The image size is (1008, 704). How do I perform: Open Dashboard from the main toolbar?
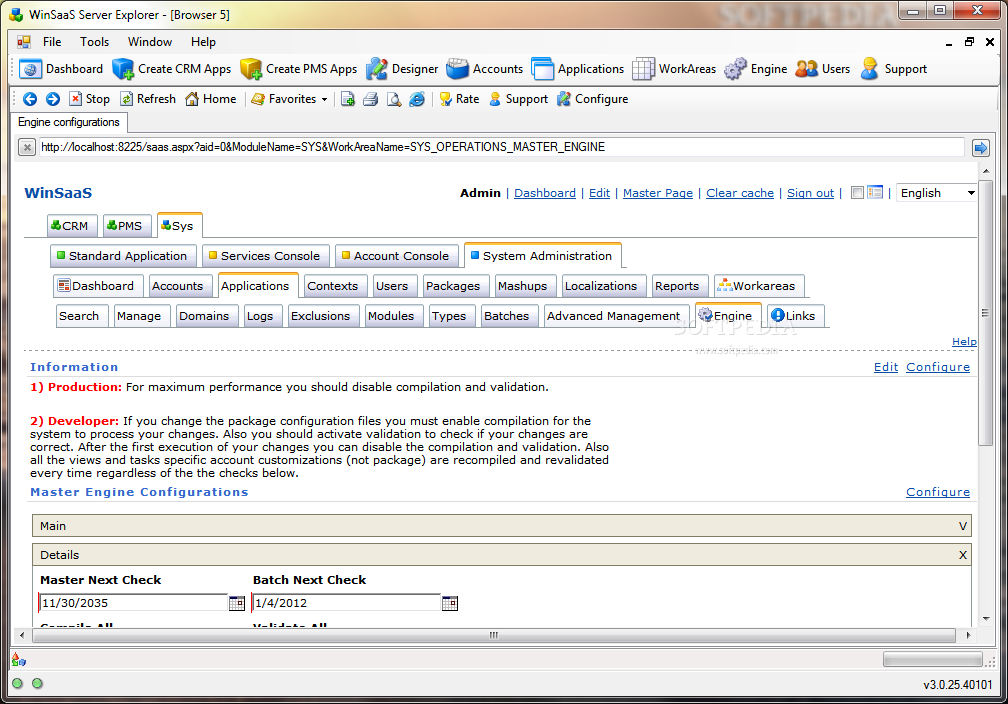pos(61,69)
